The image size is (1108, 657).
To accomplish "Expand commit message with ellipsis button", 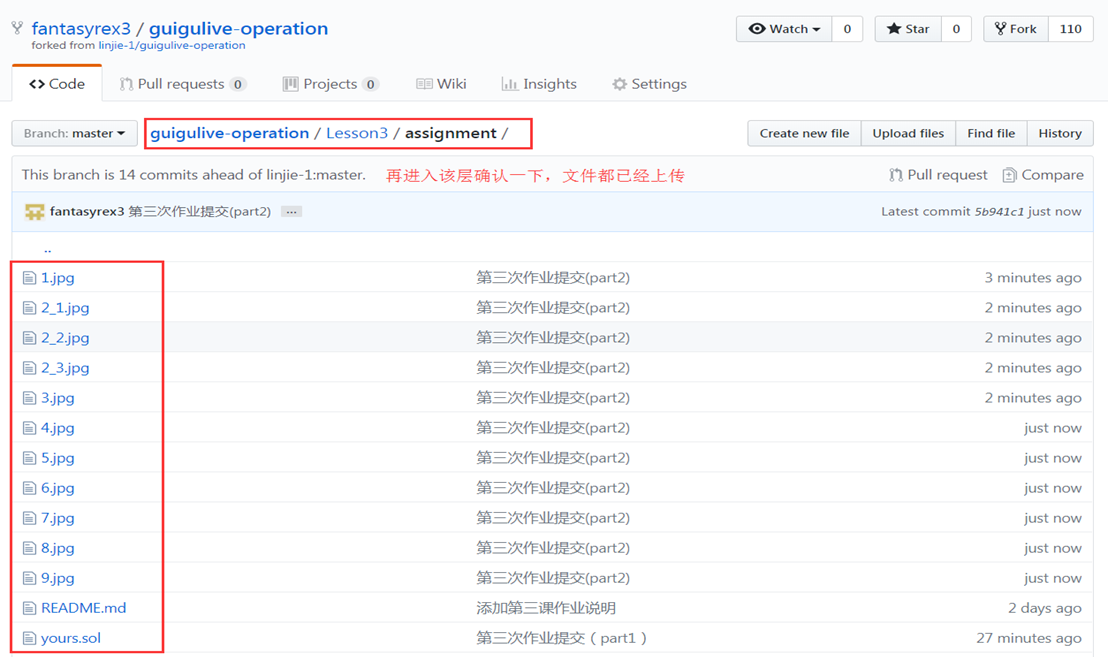I will click(291, 211).
